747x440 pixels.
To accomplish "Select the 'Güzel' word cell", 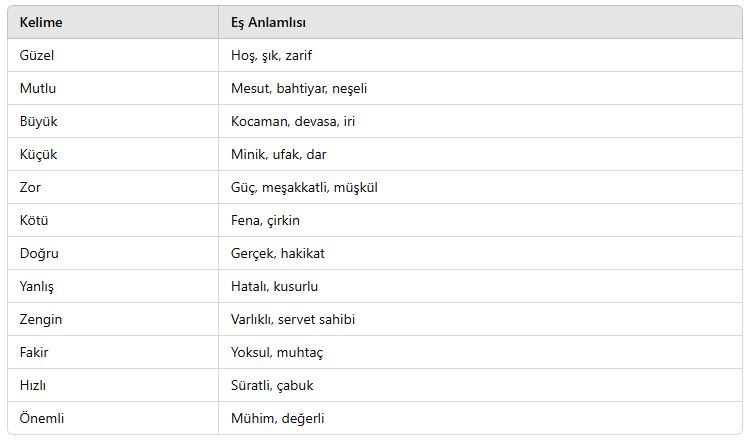I will 113,55.
